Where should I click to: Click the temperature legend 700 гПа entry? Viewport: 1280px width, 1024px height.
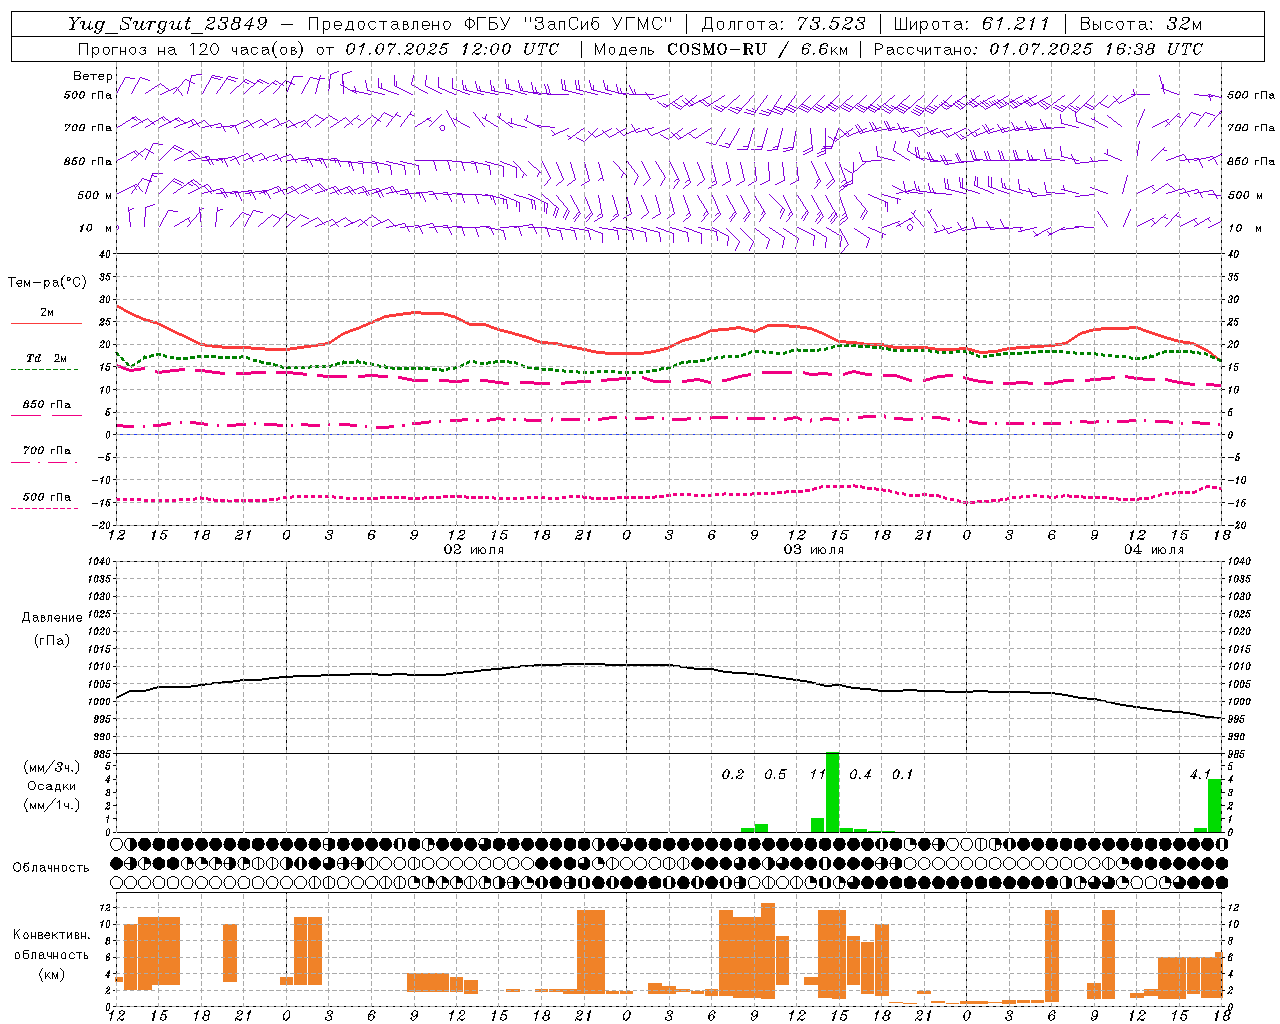[x=46, y=451]
